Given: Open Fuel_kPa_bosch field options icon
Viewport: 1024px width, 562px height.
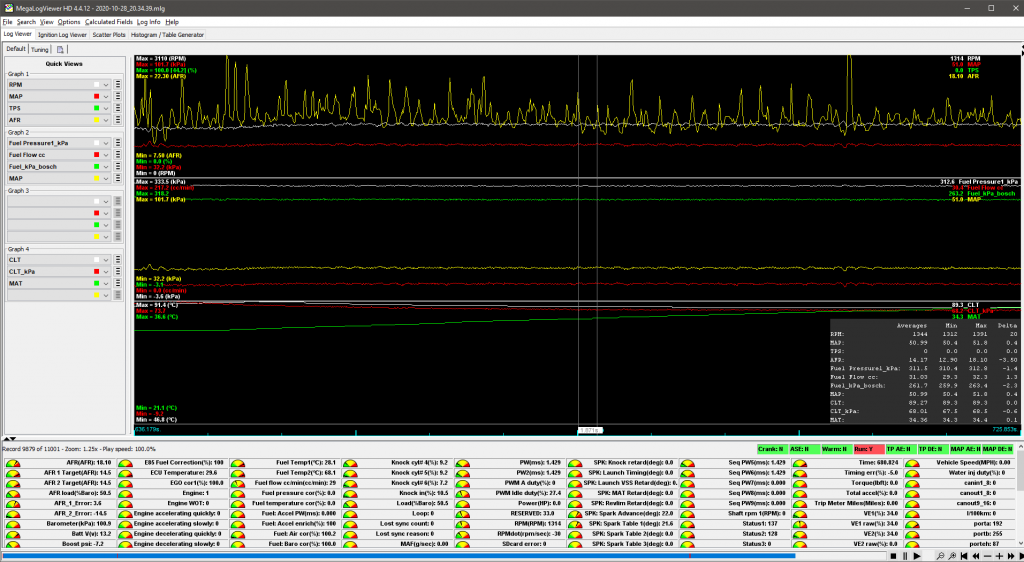Looking at the screenshot, I should 118,166.
